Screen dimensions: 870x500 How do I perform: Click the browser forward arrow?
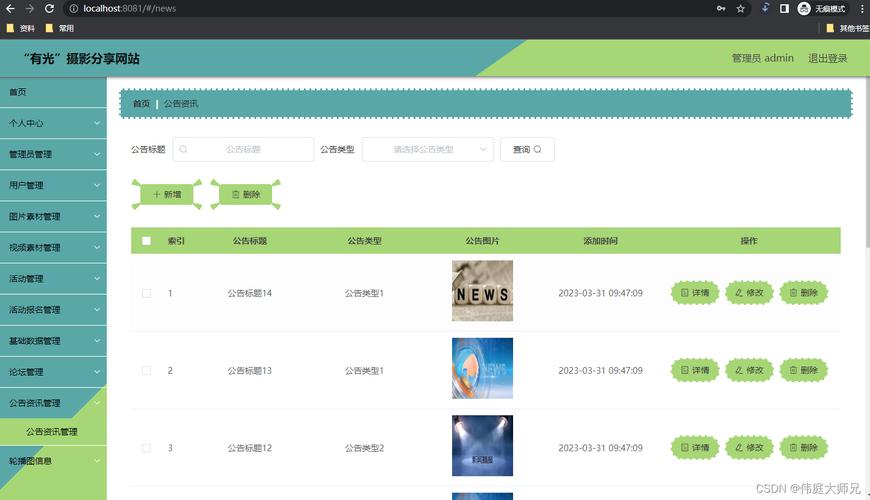click(29, 8)
